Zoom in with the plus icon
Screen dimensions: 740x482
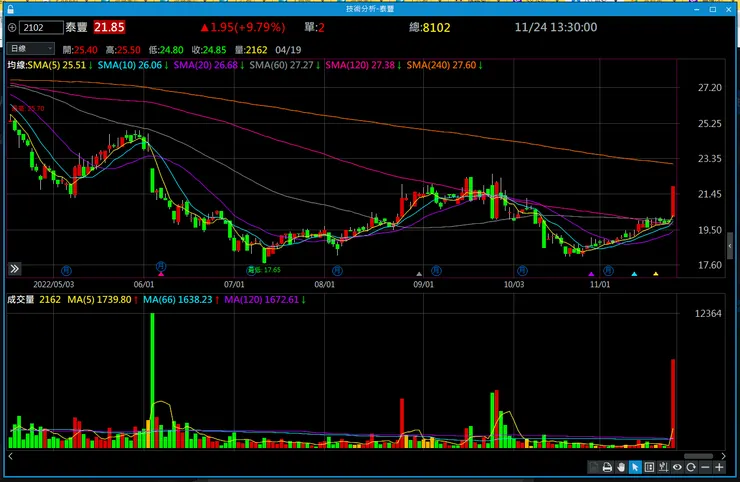click(x=719, y=467)
